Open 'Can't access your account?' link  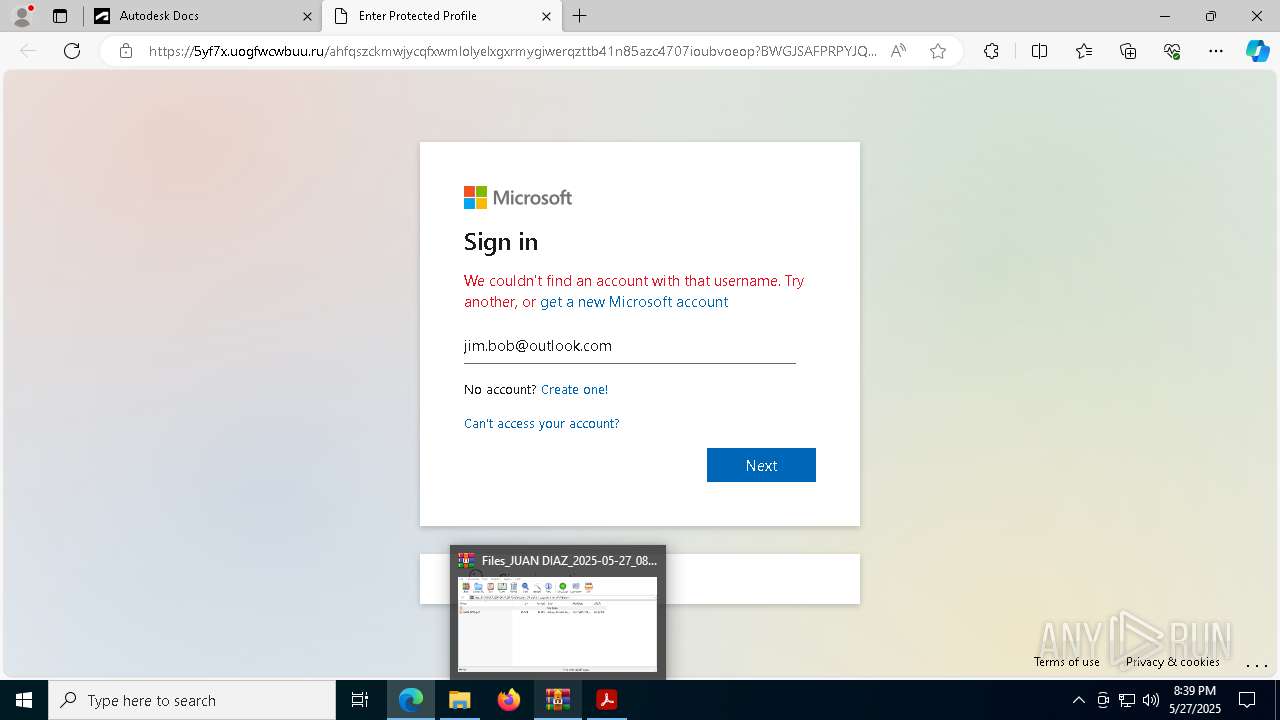(542, 424)
